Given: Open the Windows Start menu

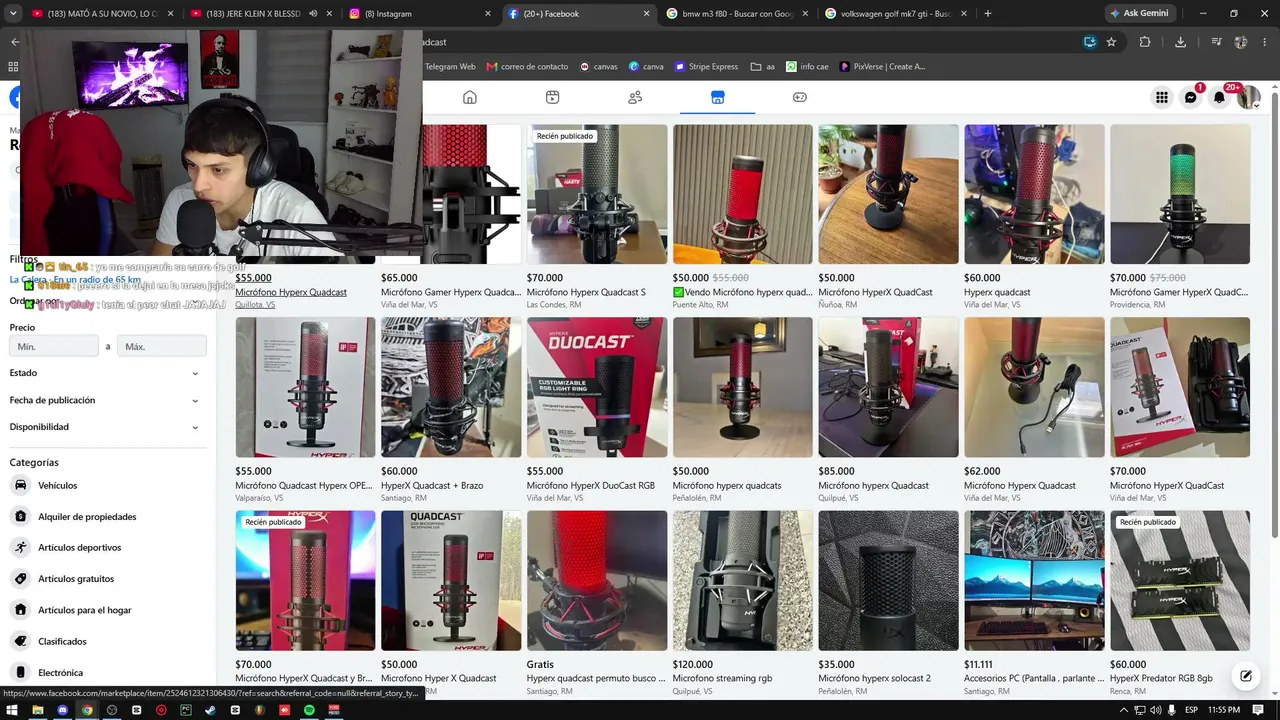Looking at the screenshot, I should [13, 710].
